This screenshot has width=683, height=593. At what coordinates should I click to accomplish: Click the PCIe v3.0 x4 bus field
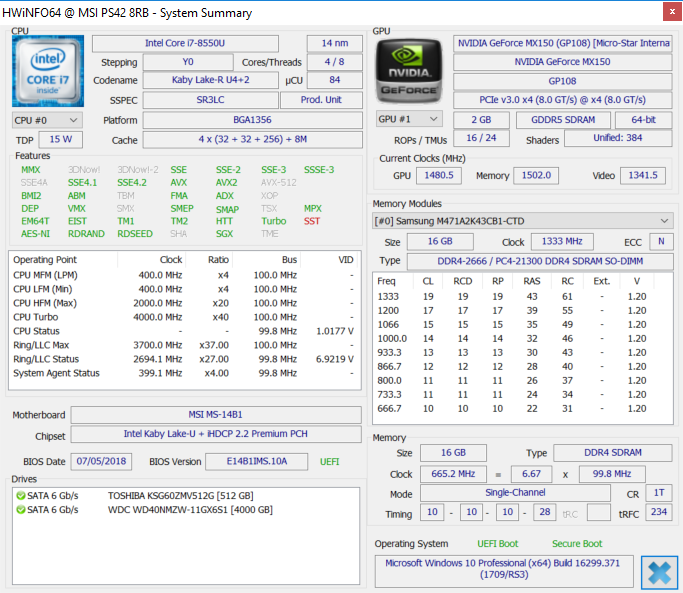coord(562,100)
